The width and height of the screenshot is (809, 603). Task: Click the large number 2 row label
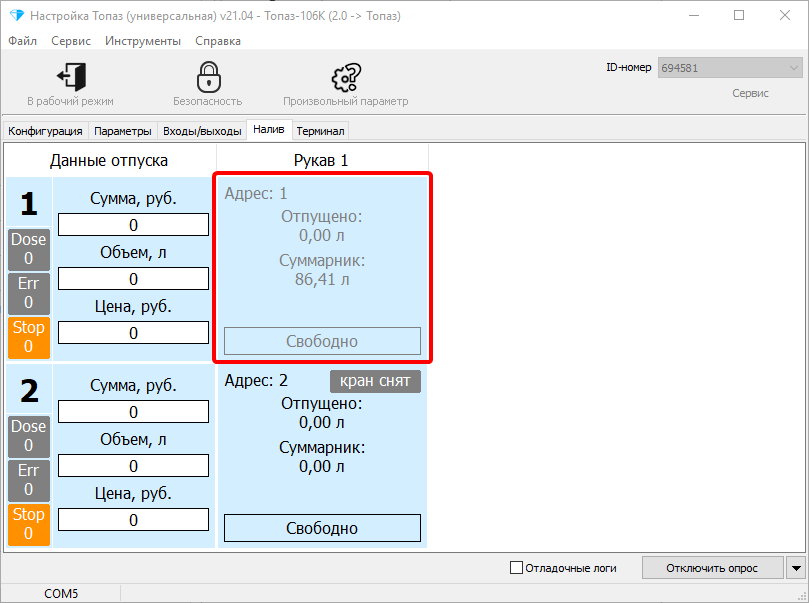[29, 390]
